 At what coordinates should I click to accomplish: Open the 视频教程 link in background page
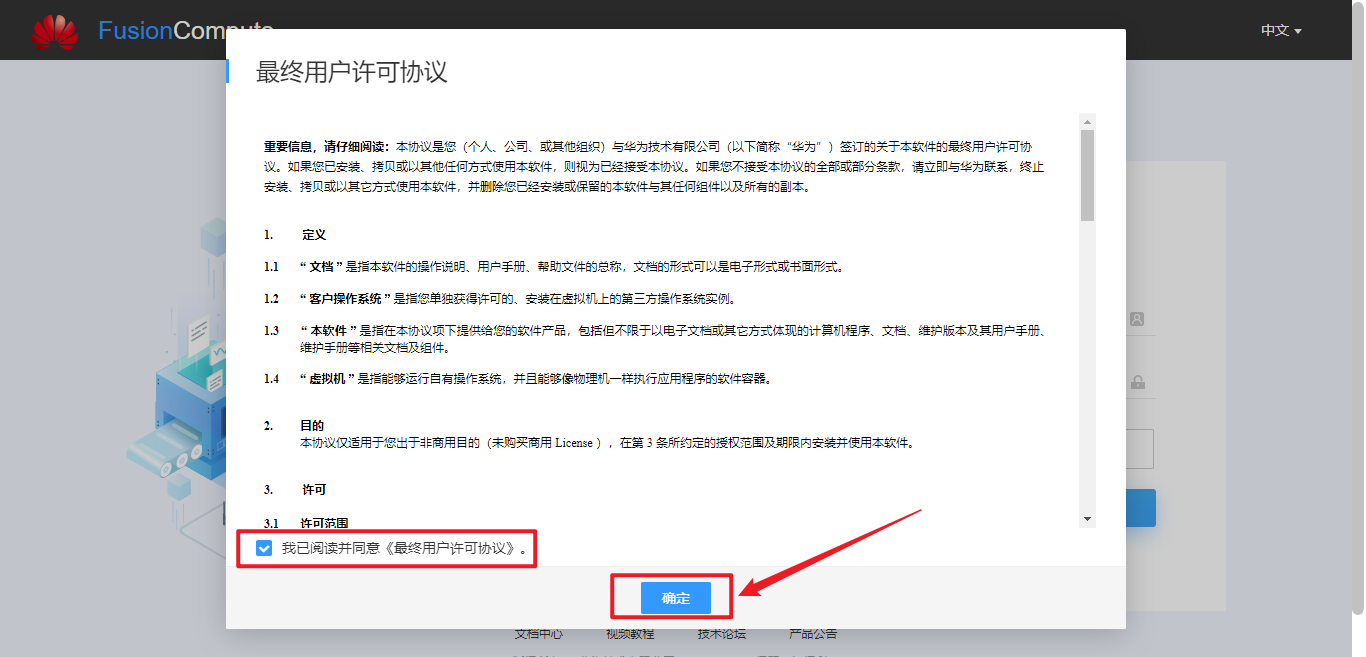[x=630, y=634]
